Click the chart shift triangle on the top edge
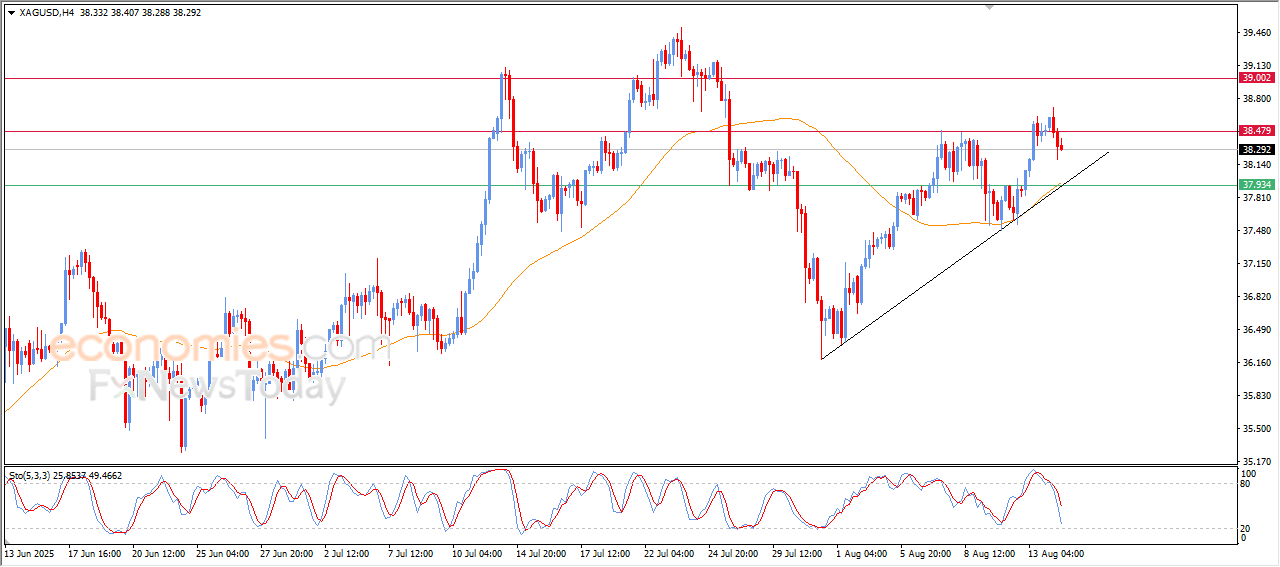The image size is (1280, 567). pyautogui.click(x=990, y=6)
